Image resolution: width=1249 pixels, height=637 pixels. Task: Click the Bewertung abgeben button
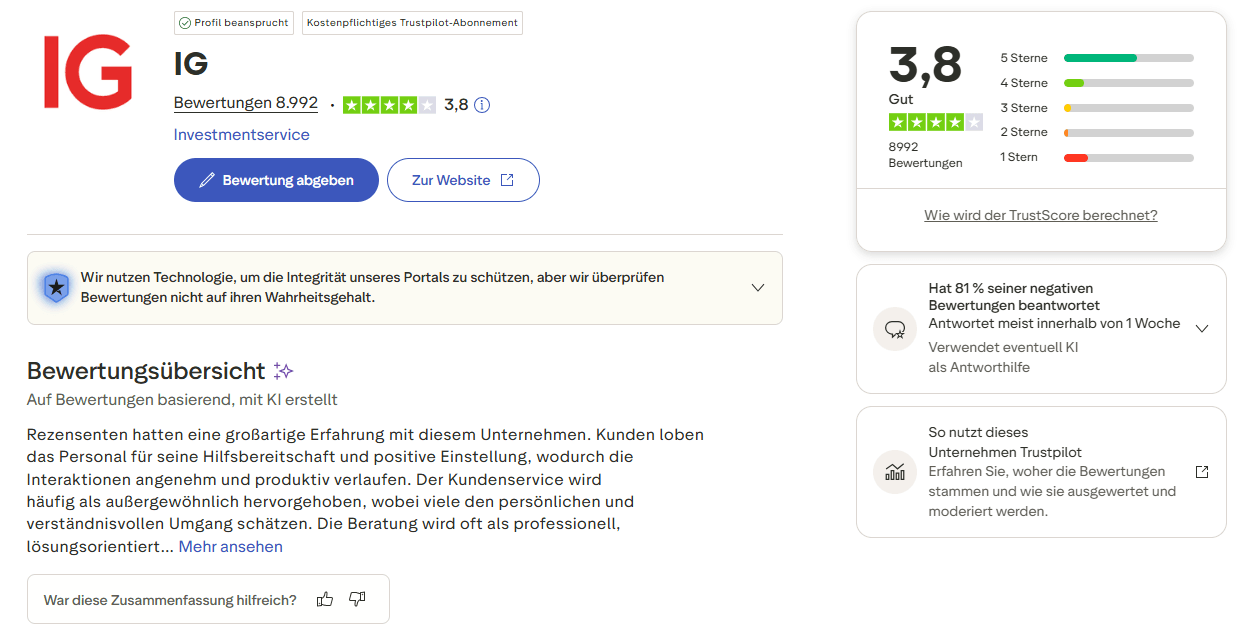click(x=276, y=179)
